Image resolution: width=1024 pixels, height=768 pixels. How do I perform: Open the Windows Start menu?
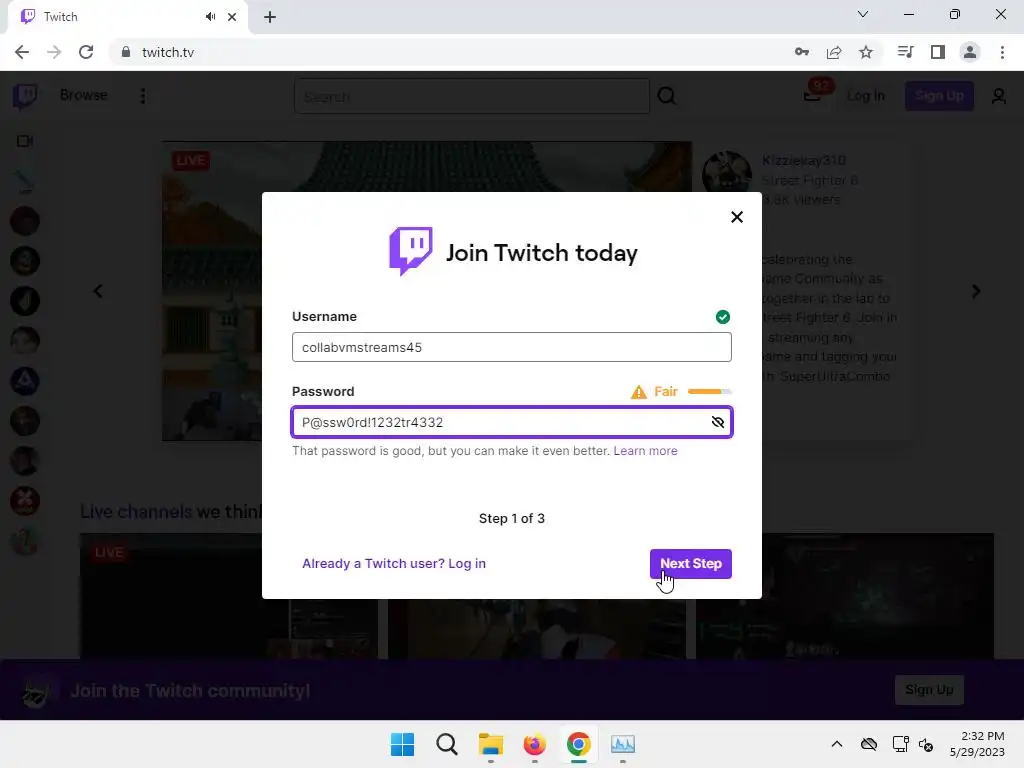click(x=402, y=744)
